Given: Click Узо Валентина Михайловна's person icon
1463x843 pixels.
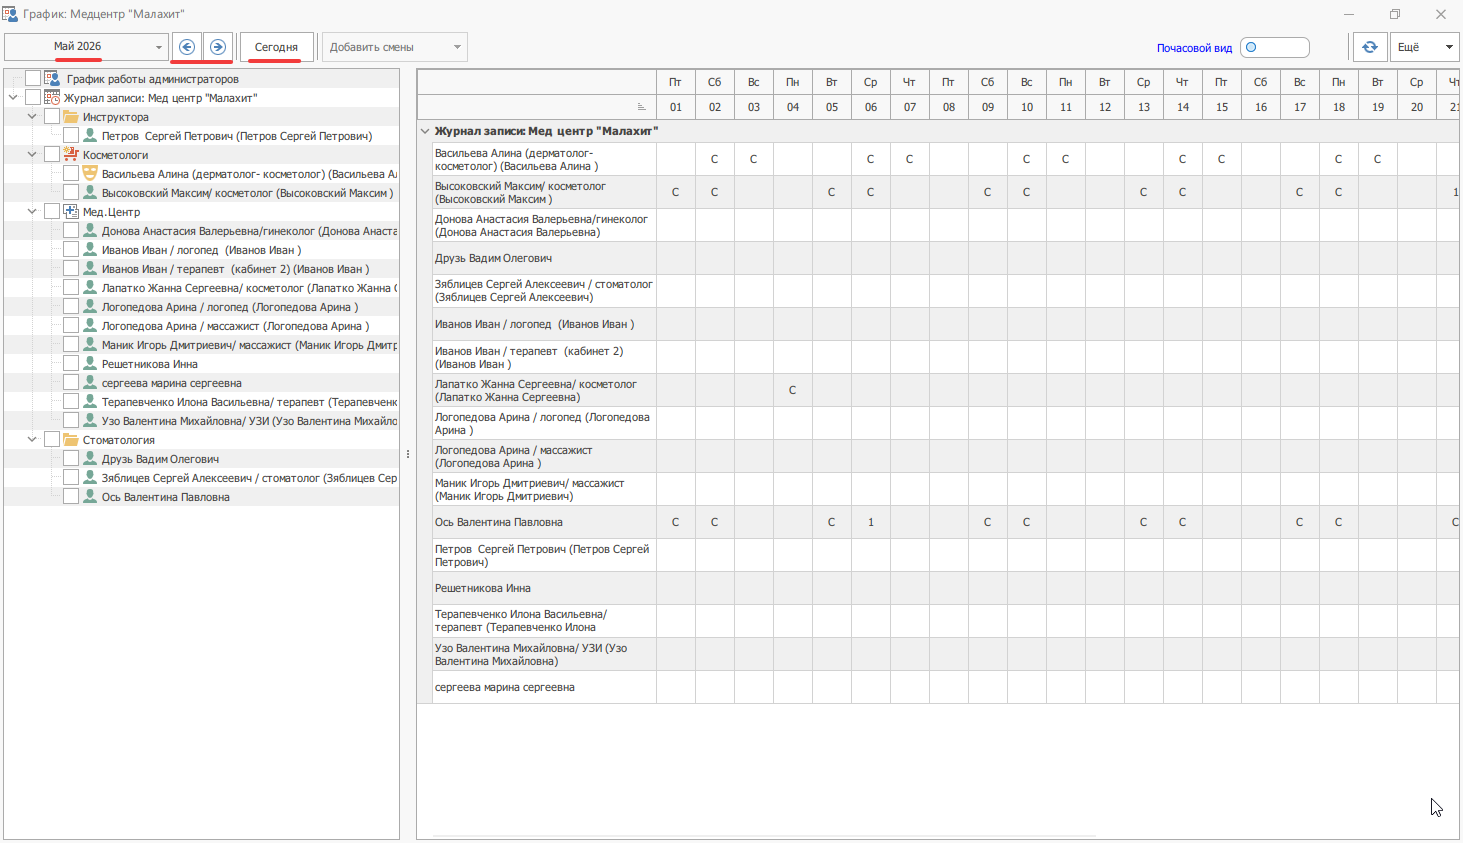Looking at the screenshot, I should point(90,421).
